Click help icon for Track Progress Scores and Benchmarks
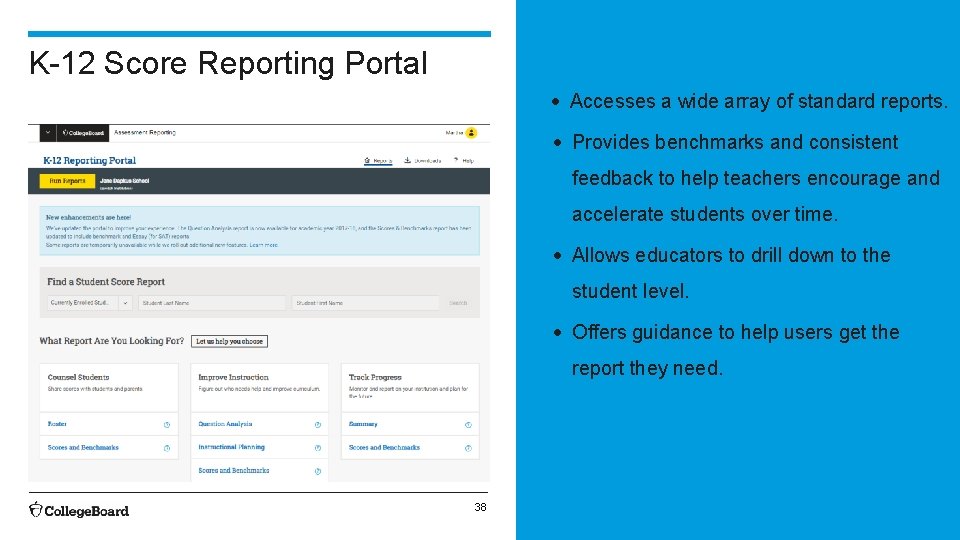Viewport: 960px width, 540px height. [468, 448]
